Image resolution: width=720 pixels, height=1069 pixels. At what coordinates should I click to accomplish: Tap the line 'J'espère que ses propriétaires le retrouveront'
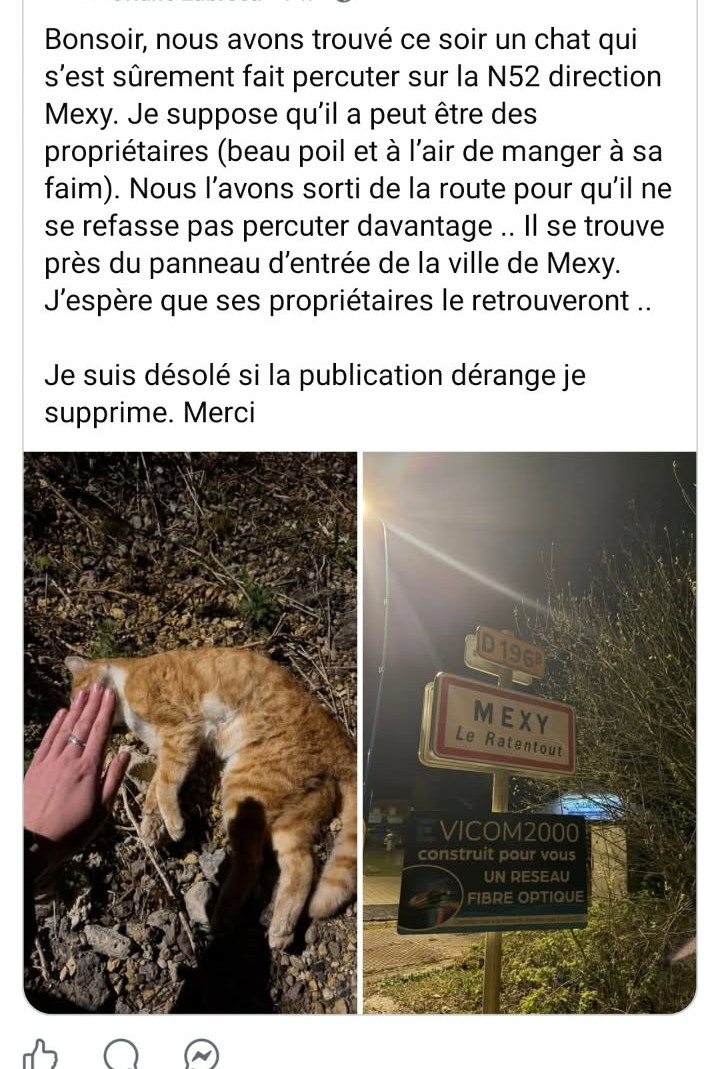pyautogui.click(x=348, y=300)
